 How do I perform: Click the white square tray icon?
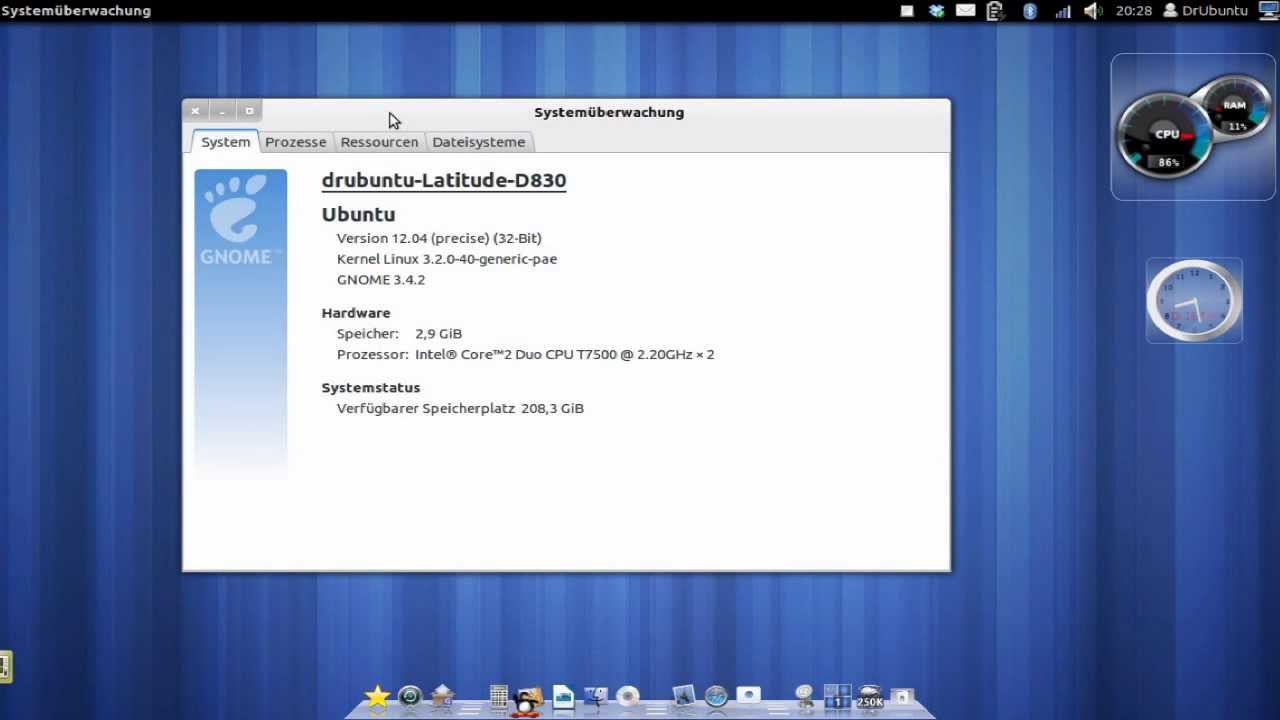907,11
